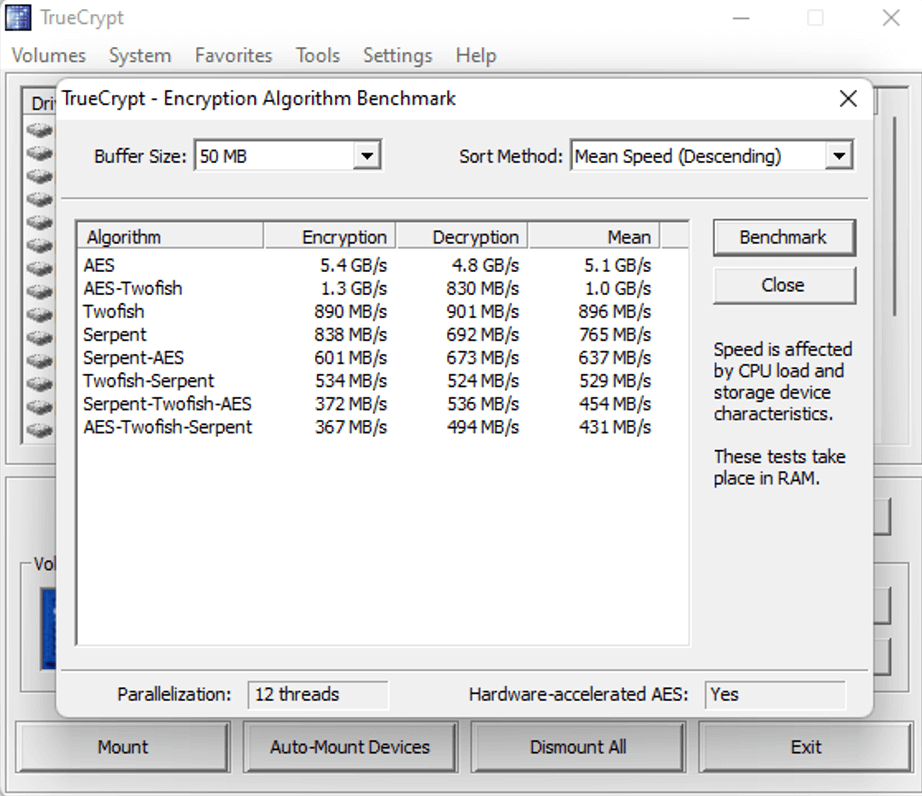Click the Parallelization threads field
922x796 pixels.
[x=317, y=694]
